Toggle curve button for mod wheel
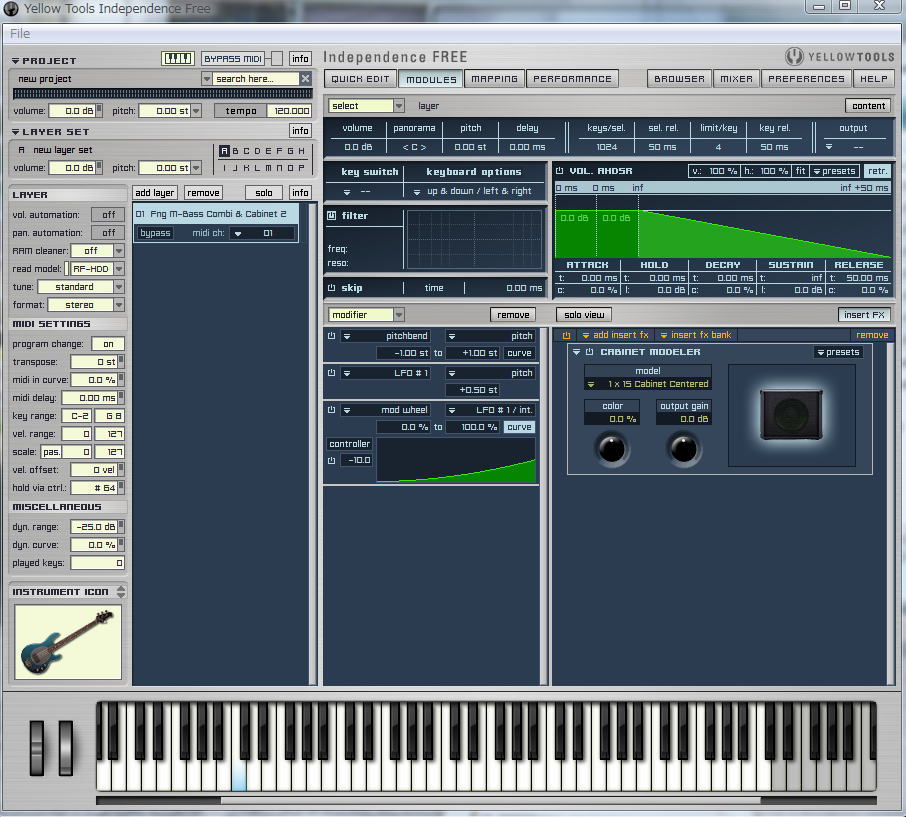The width and height of the screenshot is (906, 817). (519, 427)
